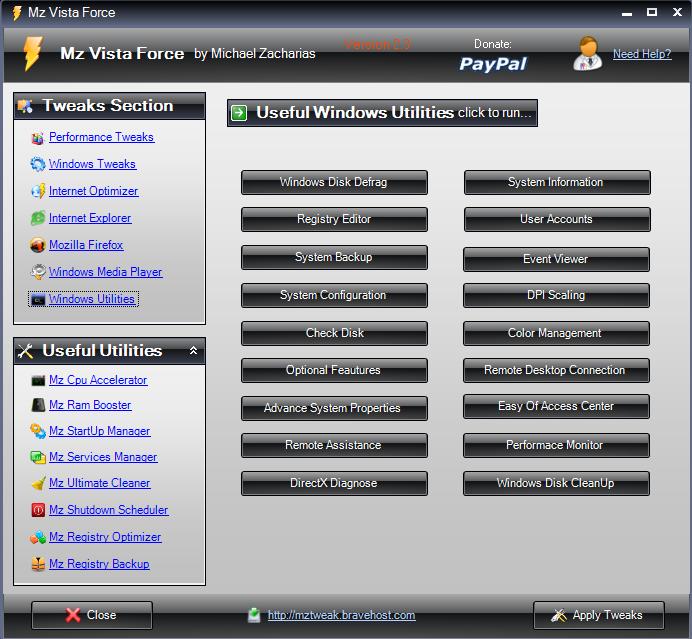692x639 pixels.
Task: Launch Mz Ultimate Cleaner
Action: click(x=100, y=483)
